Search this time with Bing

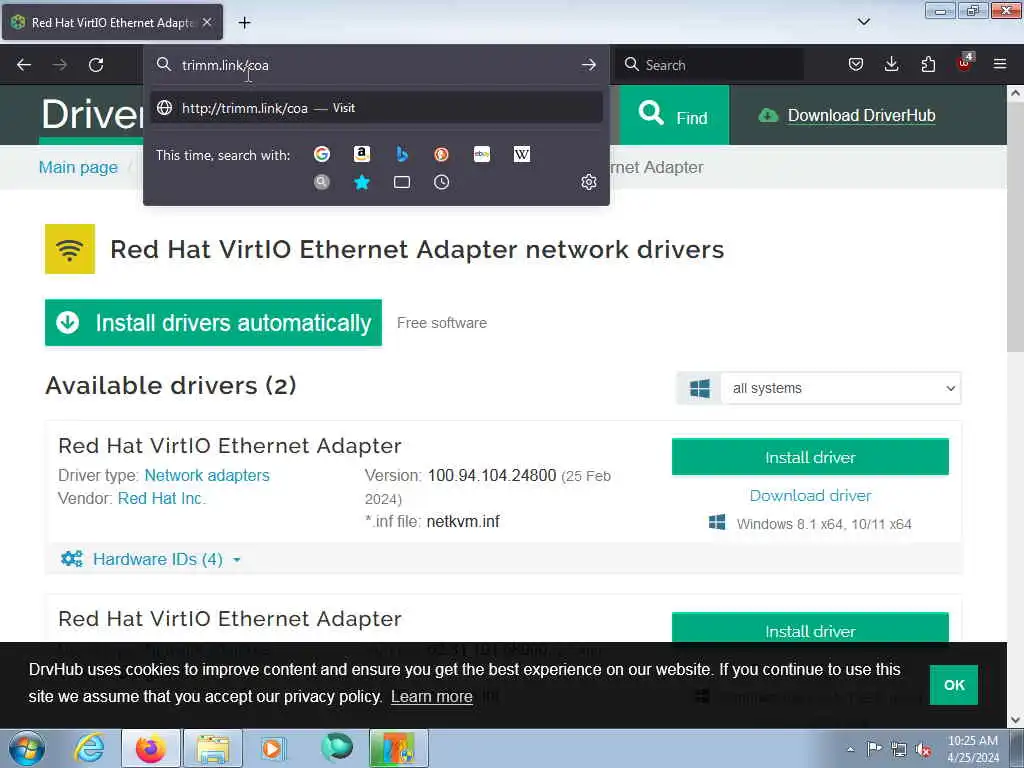click(402, 154)
